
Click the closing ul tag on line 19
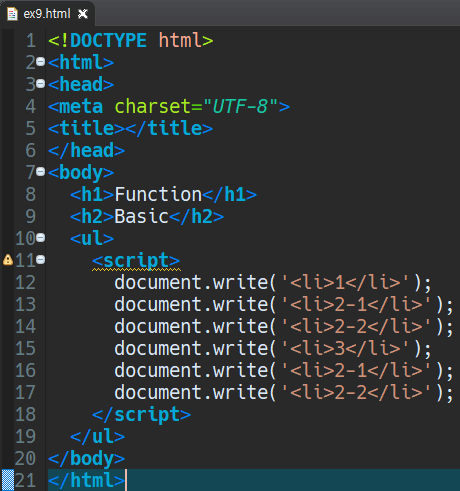pos(98,437)
